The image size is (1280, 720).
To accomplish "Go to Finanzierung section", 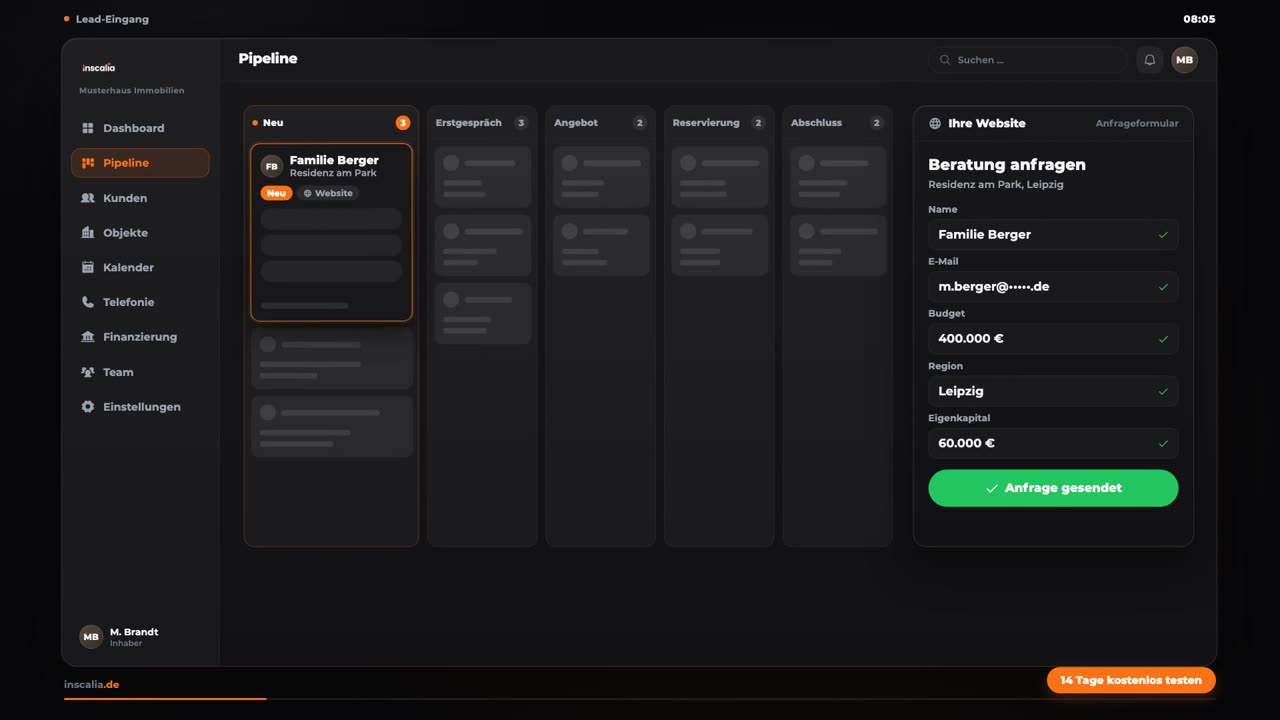I will click(140, 337).
